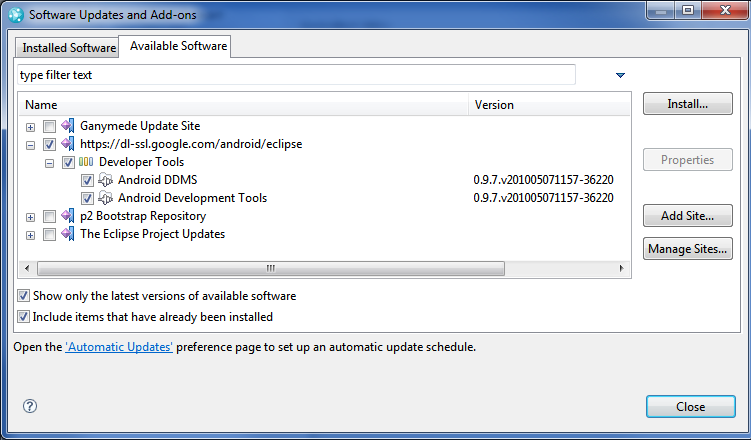
Task: Select the Available Software tab
Action: (x=178, y=46)
